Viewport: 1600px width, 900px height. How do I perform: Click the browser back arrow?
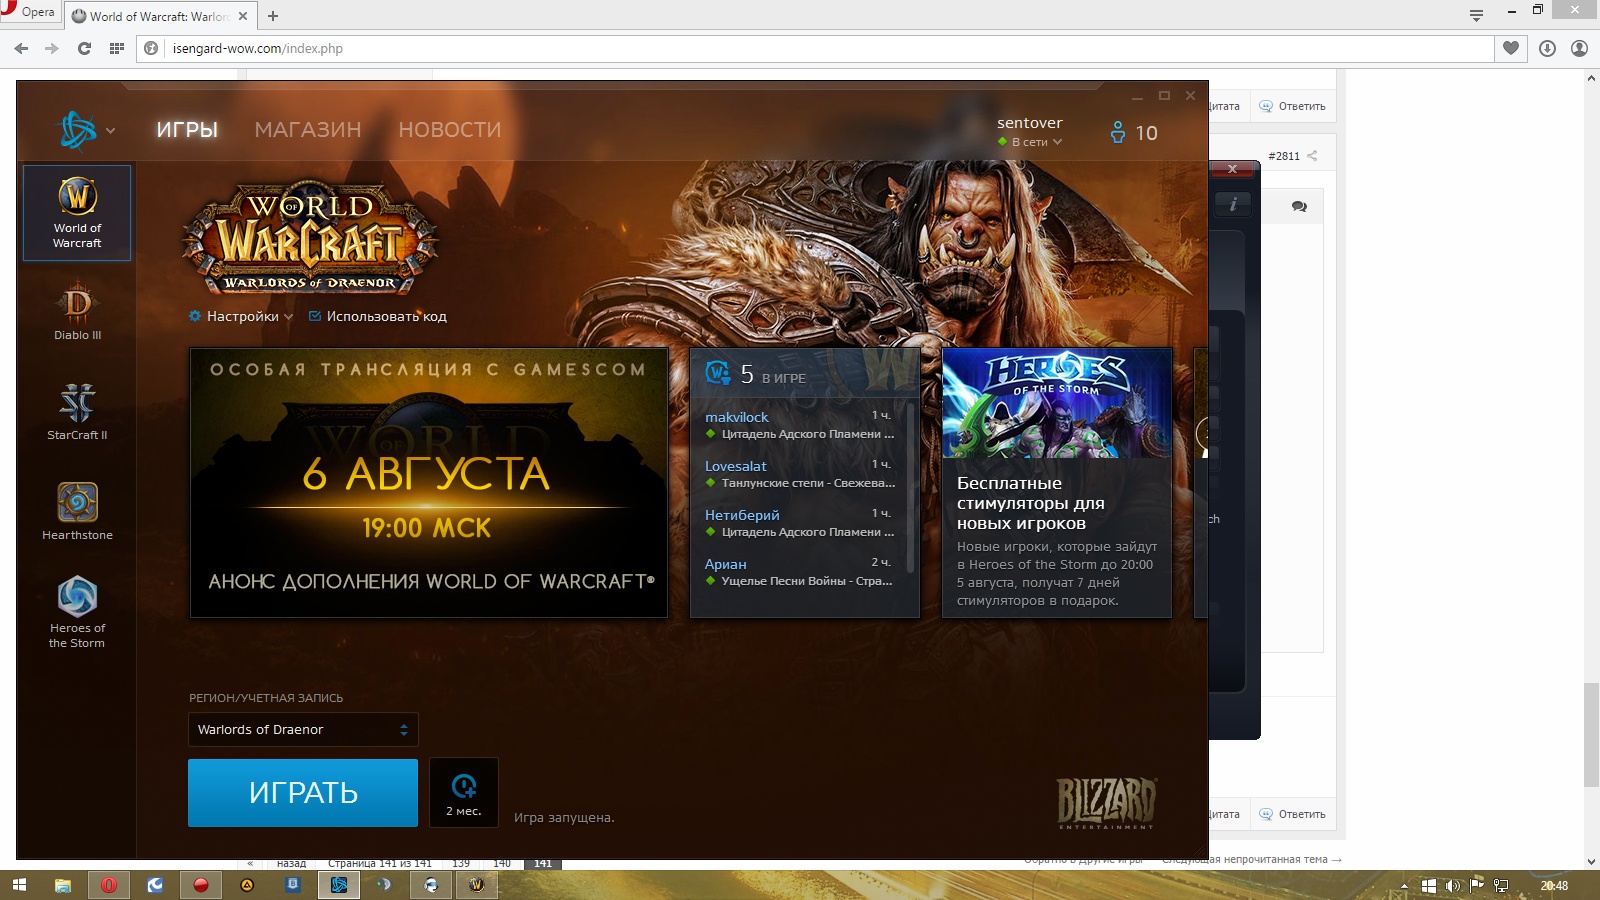tap(21, 48)
